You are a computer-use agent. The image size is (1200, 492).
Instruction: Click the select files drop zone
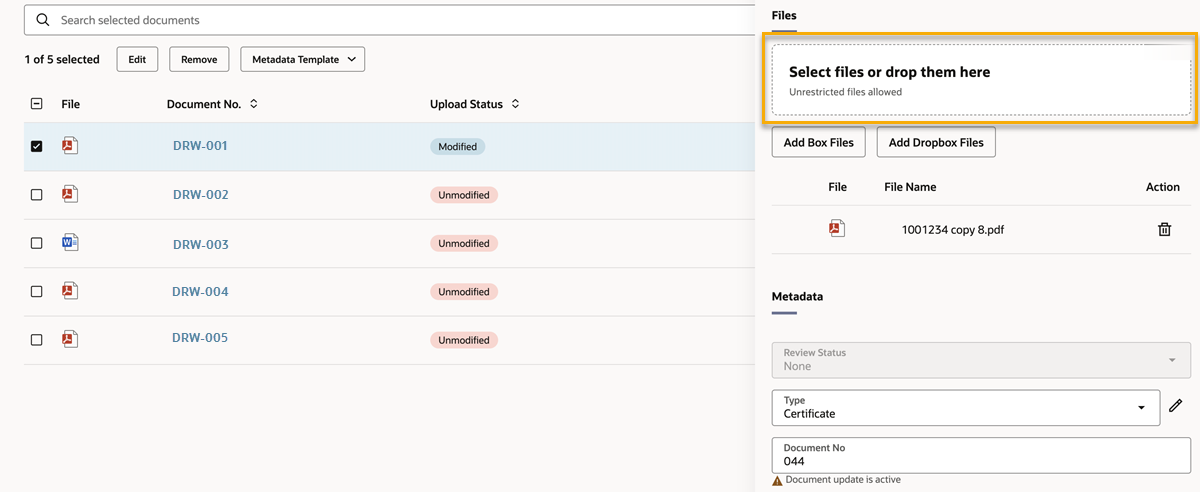pyautogui.click(x=980, y=81)
